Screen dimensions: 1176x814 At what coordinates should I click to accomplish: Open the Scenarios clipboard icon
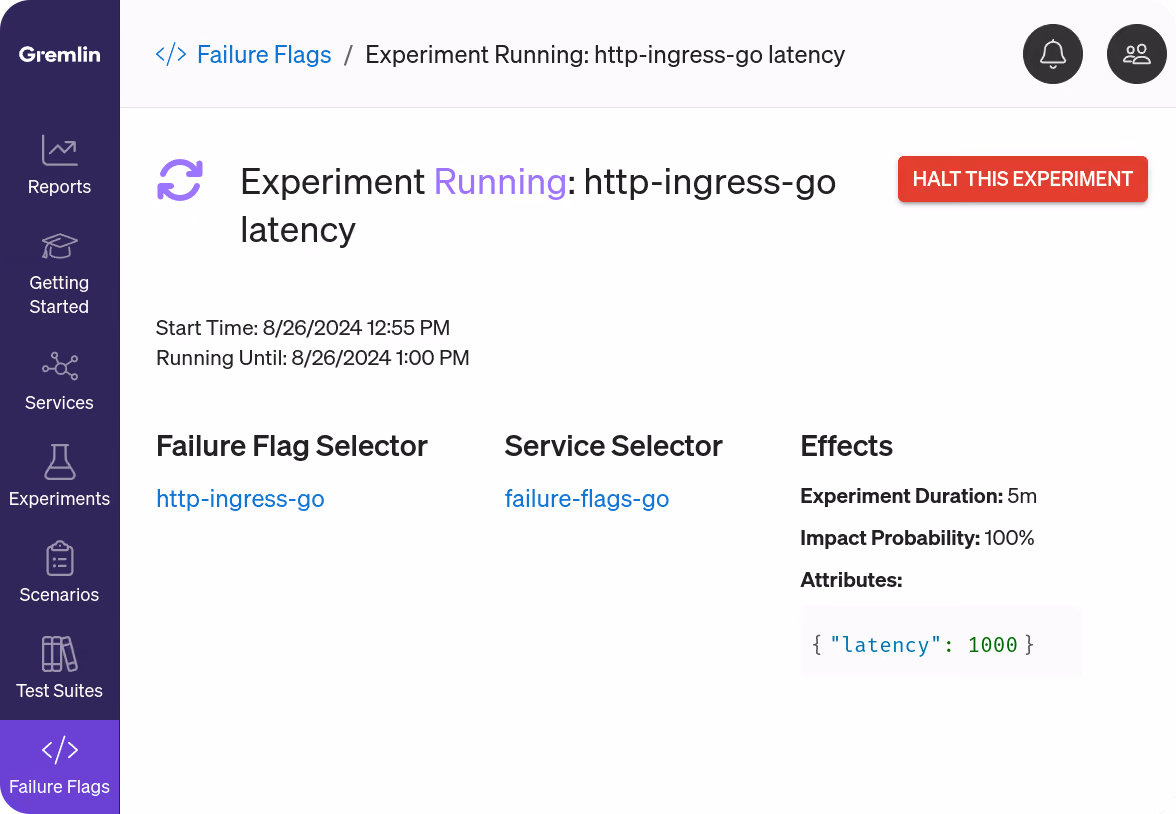coord(59,558)
